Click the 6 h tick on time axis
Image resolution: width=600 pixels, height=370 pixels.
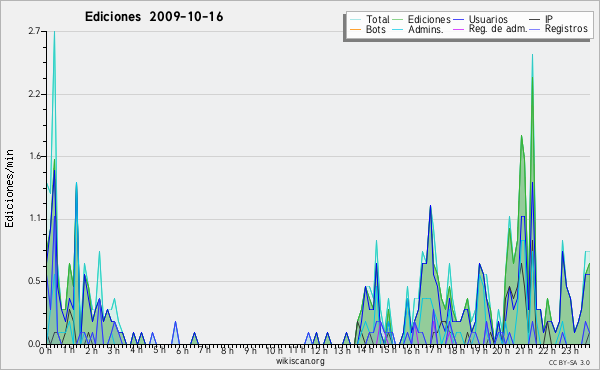click(182, 351)
